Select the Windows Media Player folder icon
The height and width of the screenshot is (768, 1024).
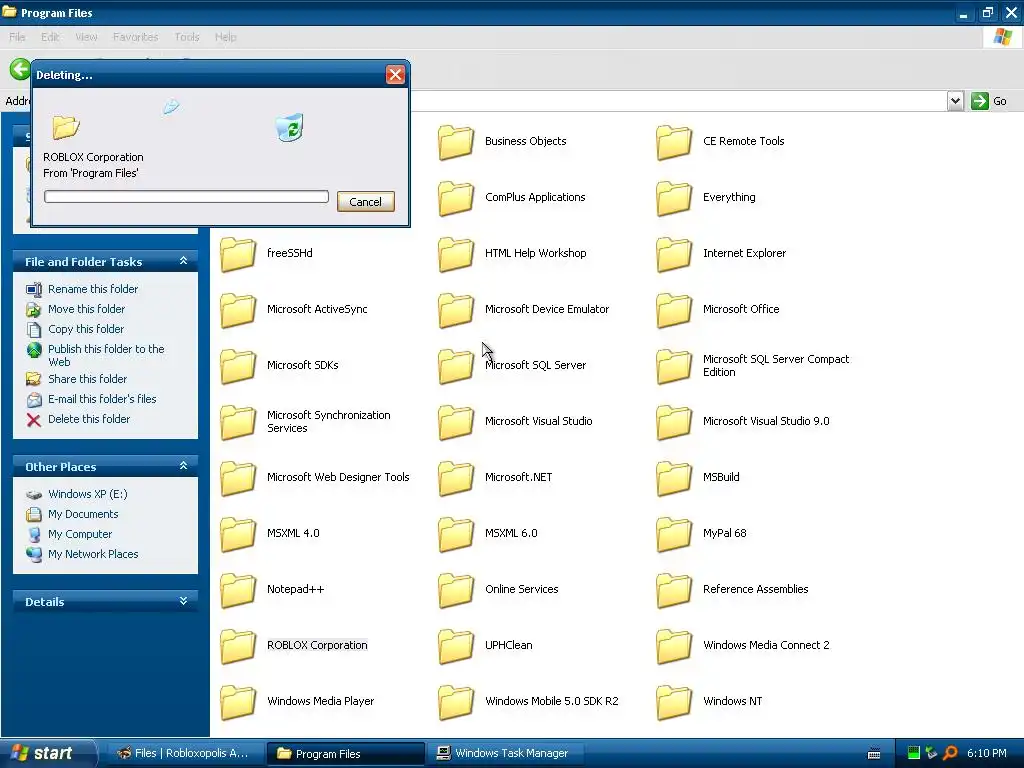[238, 702]
